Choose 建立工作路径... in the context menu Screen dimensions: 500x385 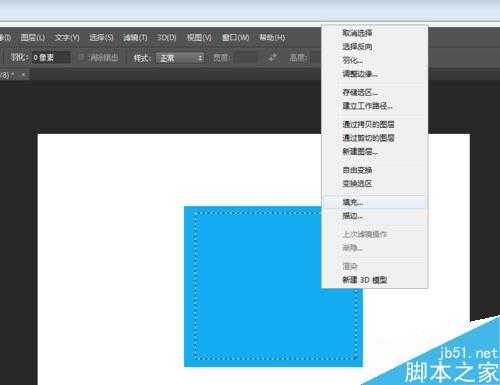point(375,106)
